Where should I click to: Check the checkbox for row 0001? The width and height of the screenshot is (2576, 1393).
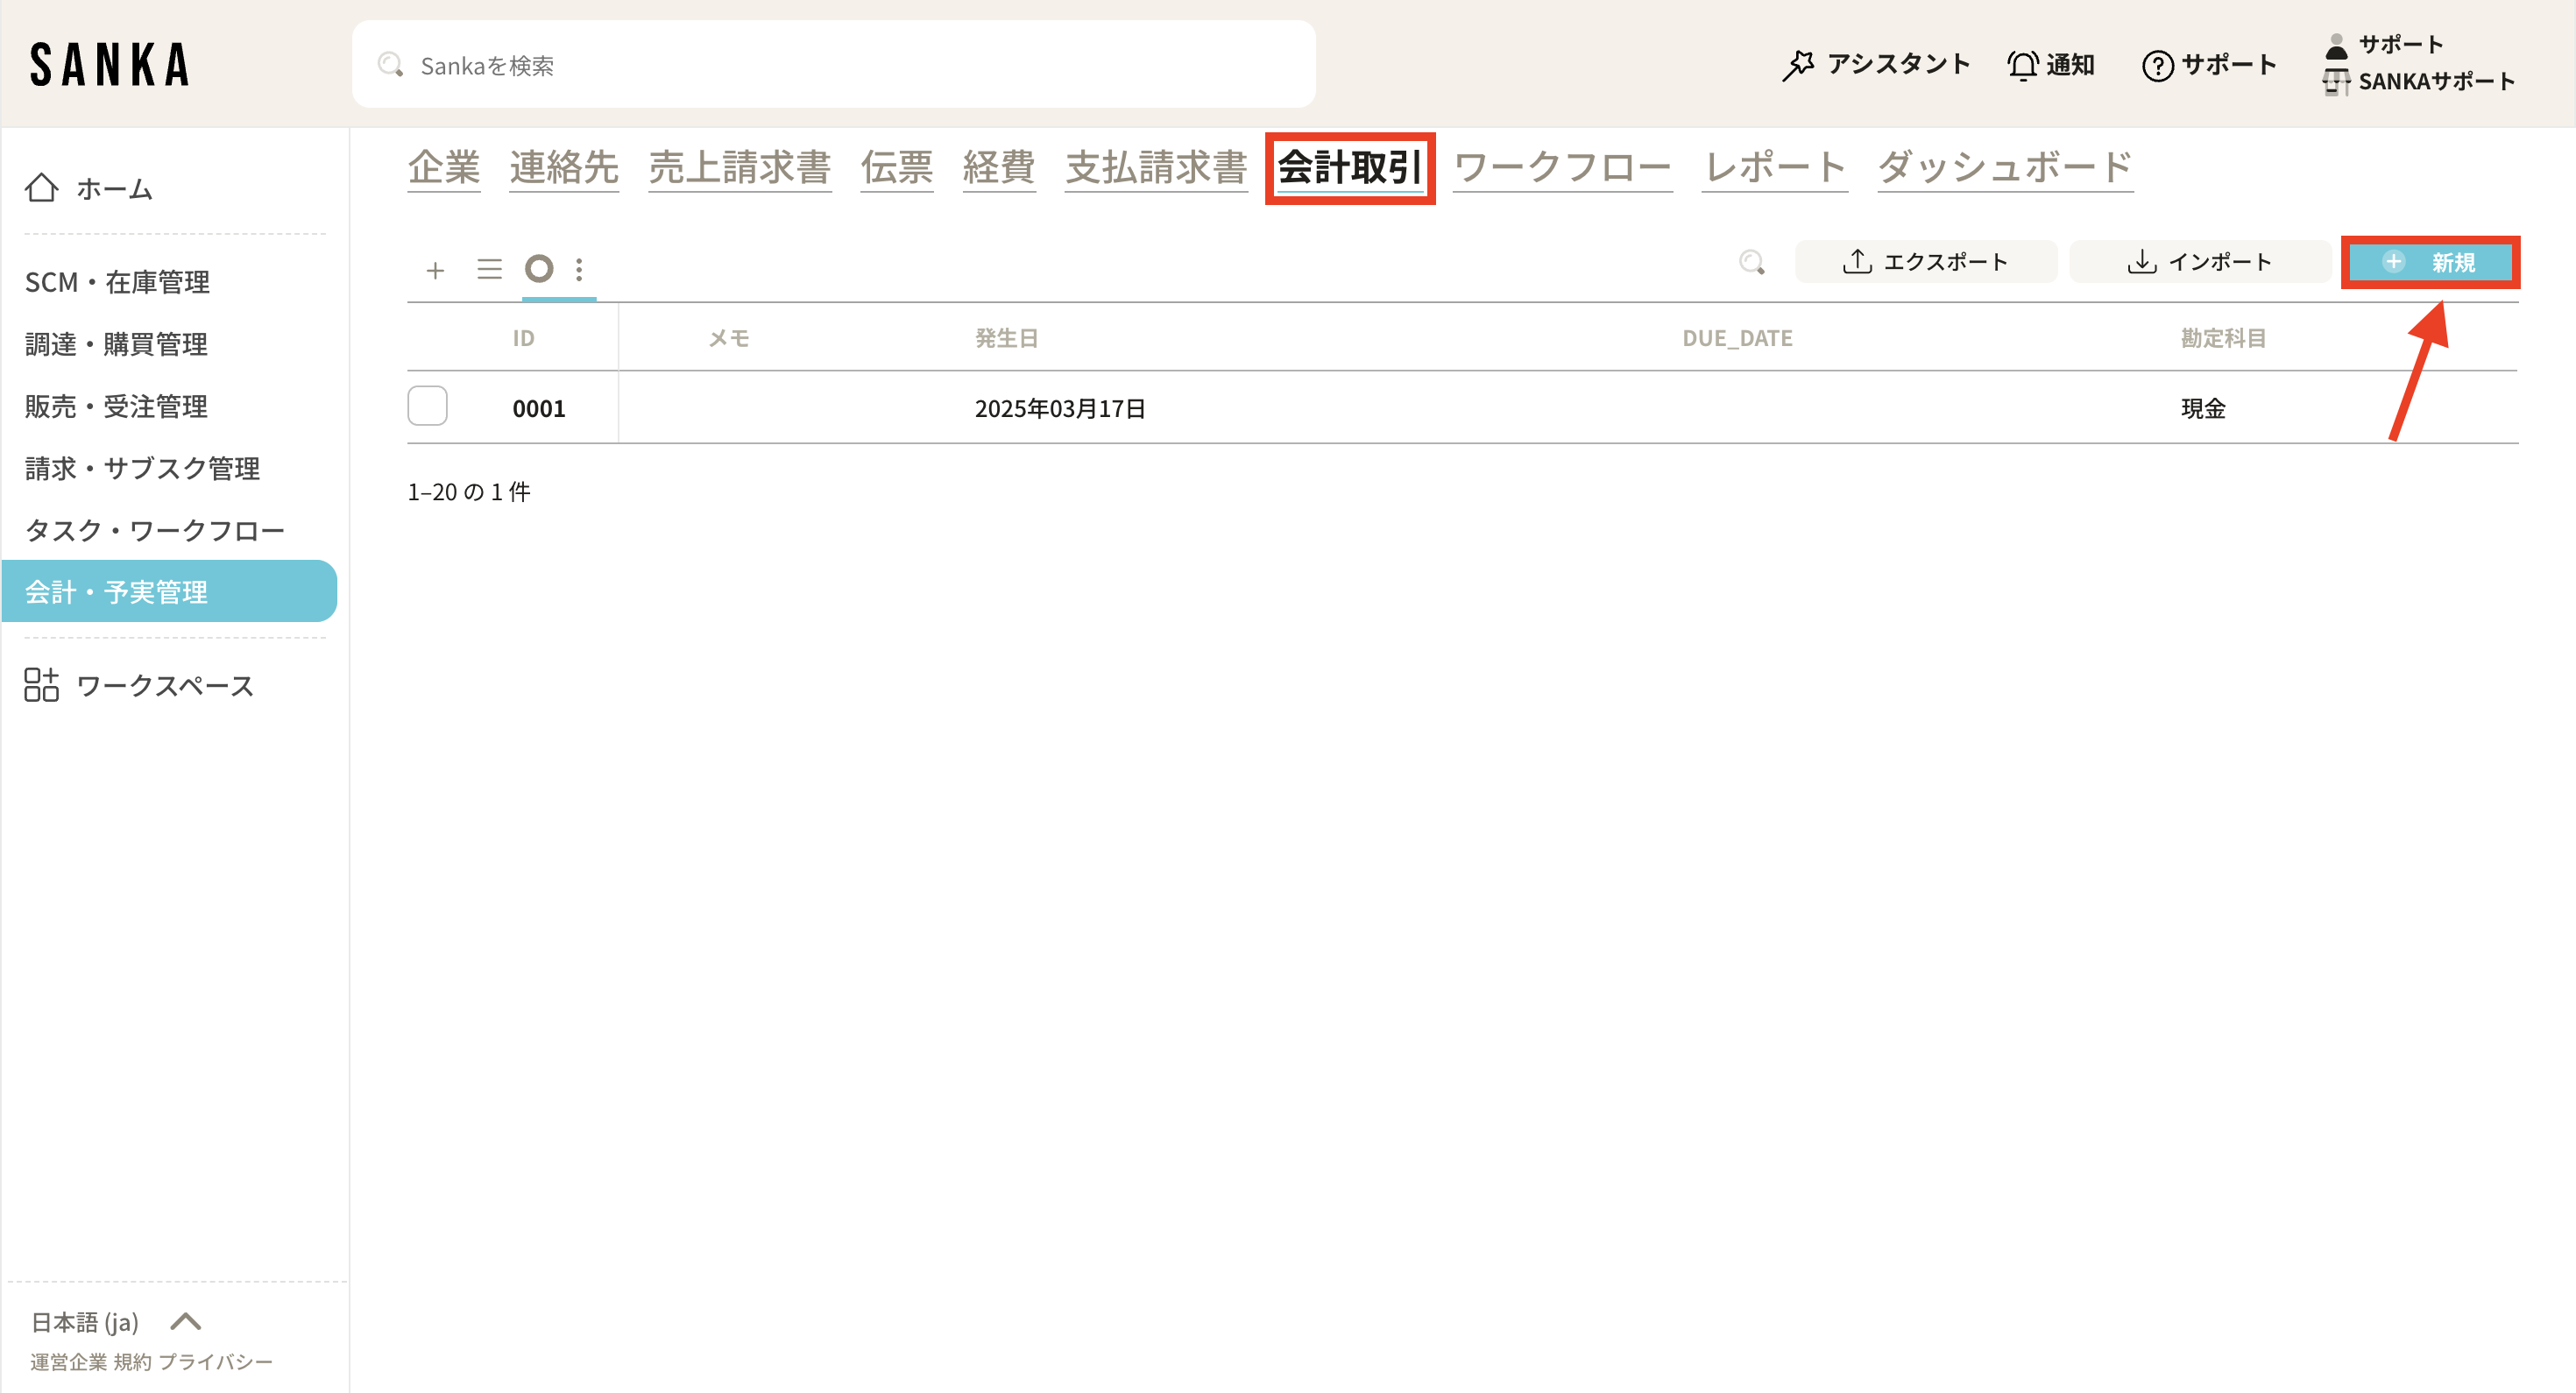427,406
